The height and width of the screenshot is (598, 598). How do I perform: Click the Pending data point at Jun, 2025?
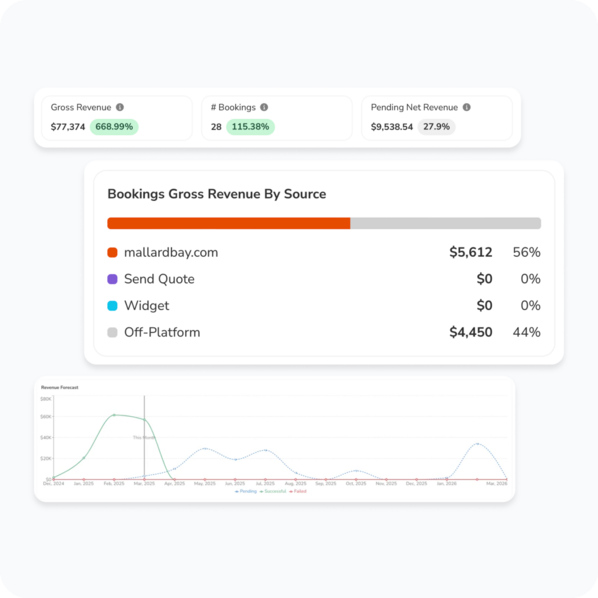(x=235, y=460)
